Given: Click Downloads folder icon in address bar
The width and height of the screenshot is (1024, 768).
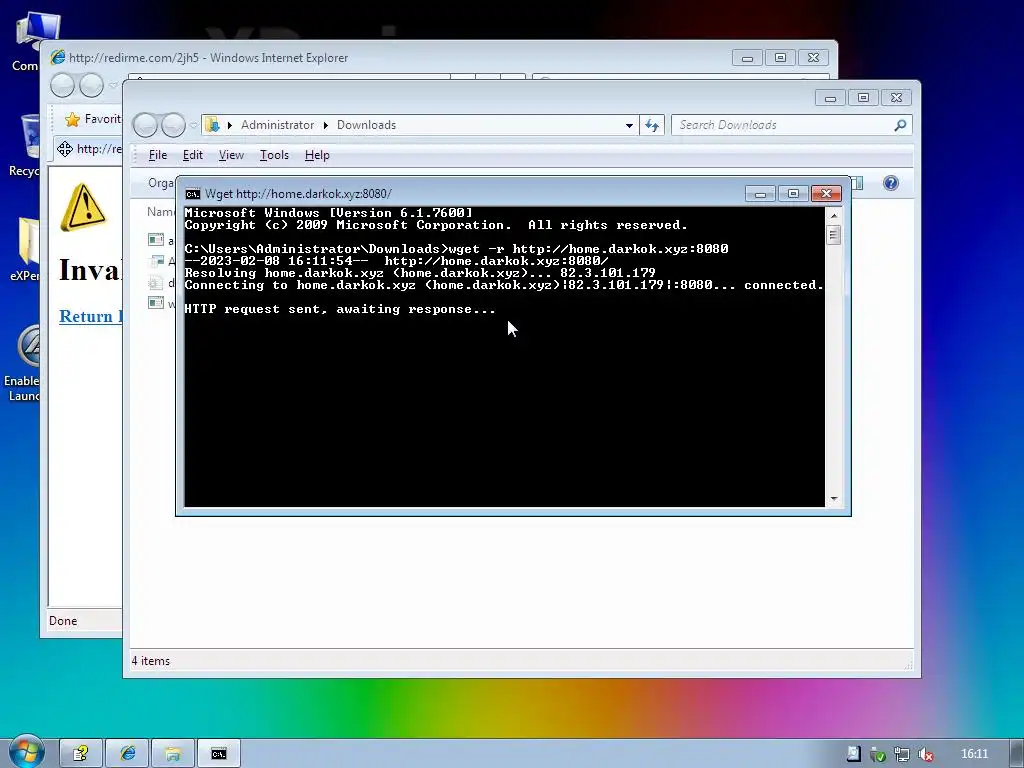Looking at the screenshot, I should 212,124.
